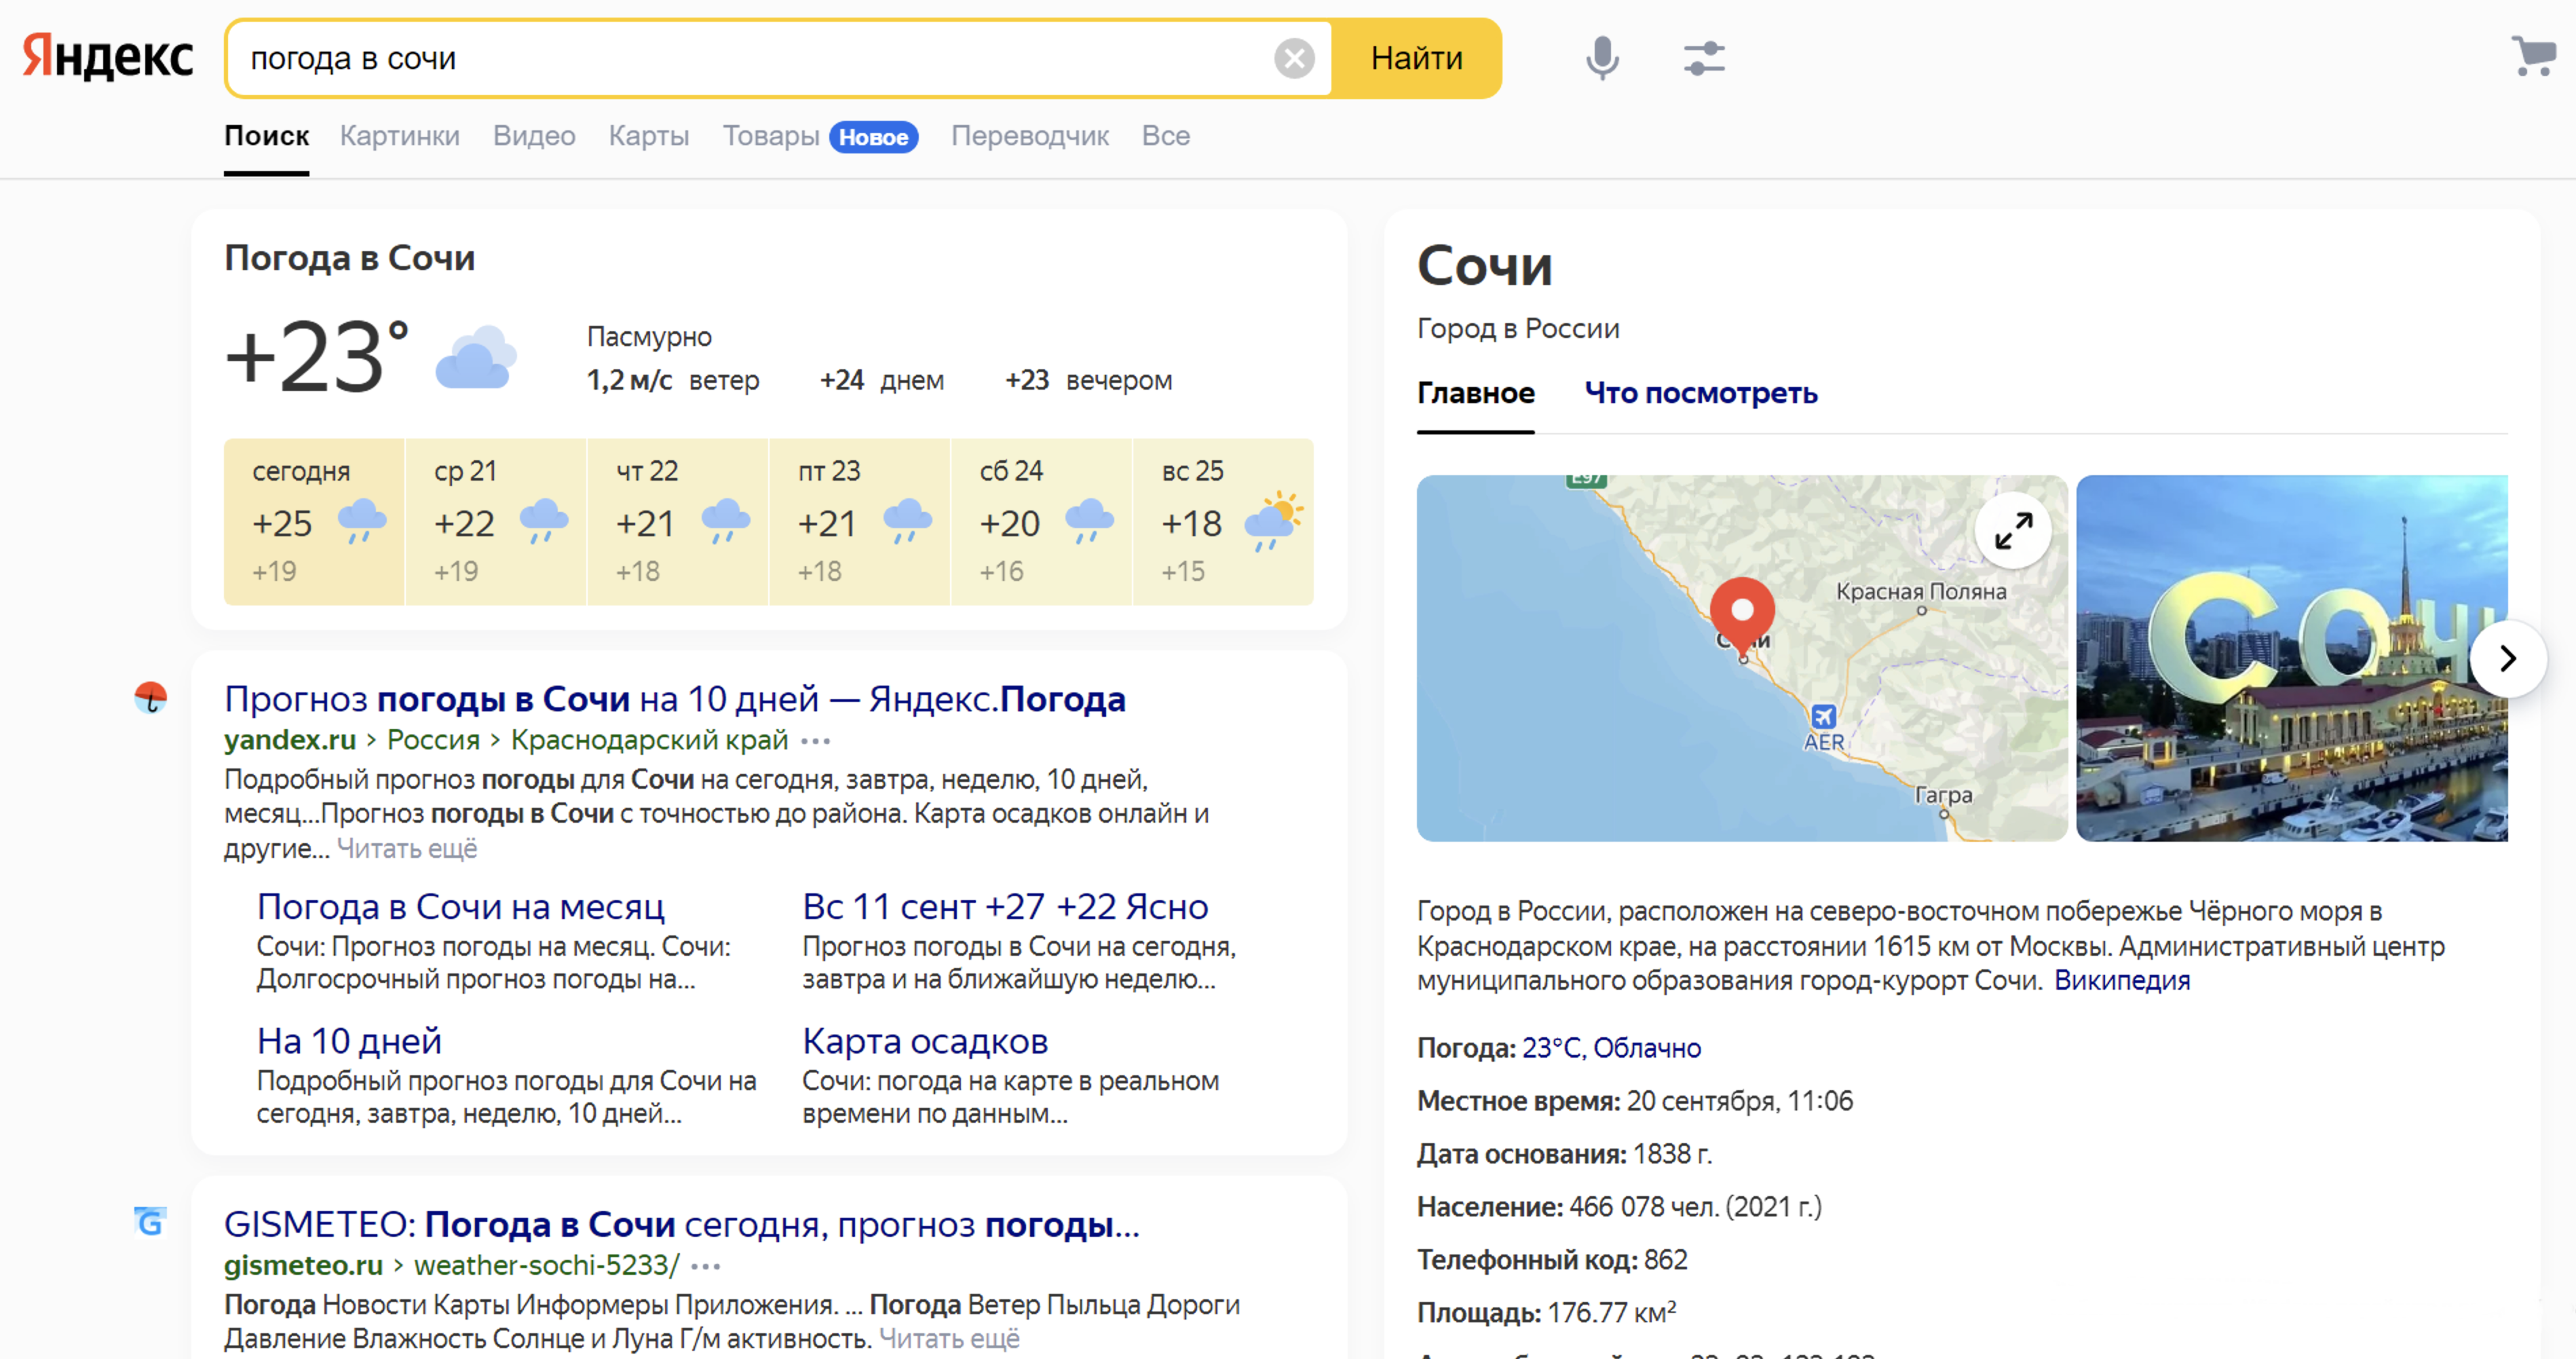Open Товары tab marked Новое
The width and height of the screenshot is (2576, 1359).
[x=820, y=136]
